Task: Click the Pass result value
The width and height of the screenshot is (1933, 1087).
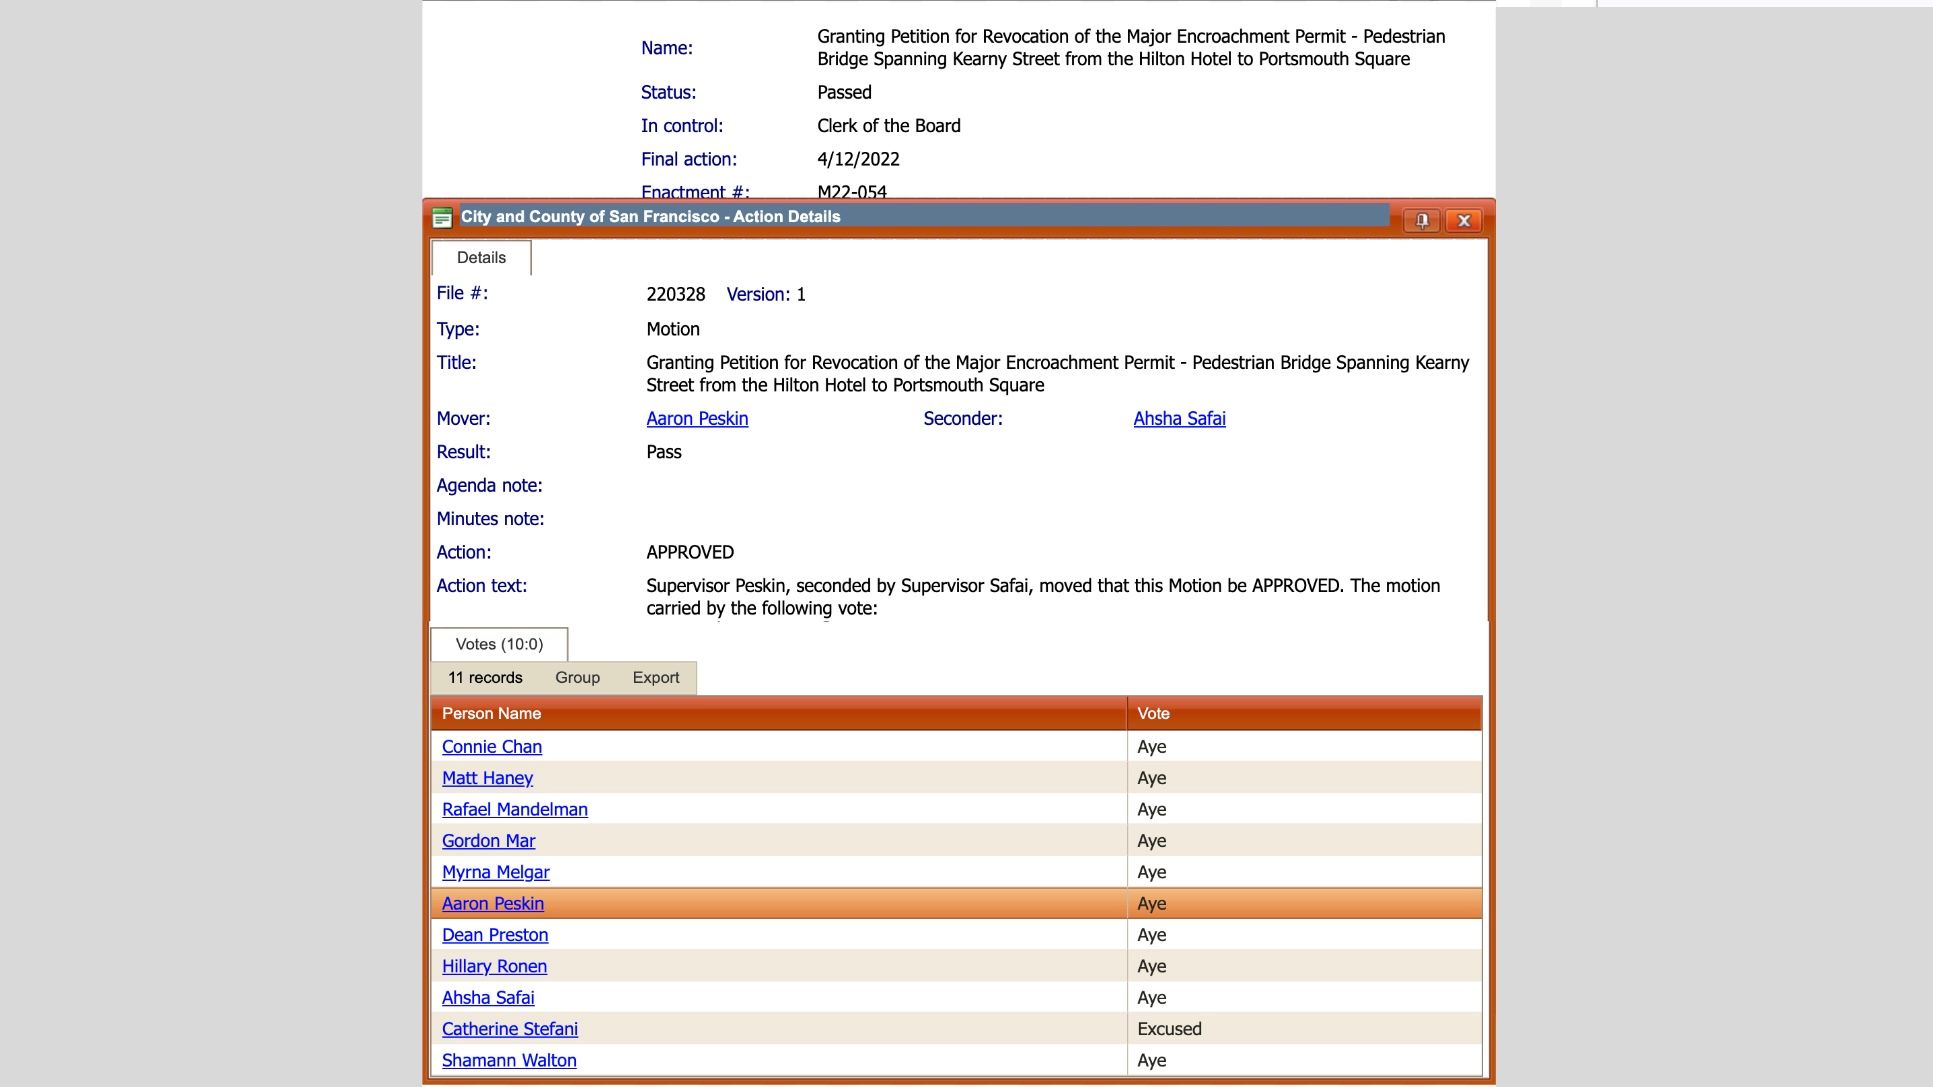Action: pos(664,452)
